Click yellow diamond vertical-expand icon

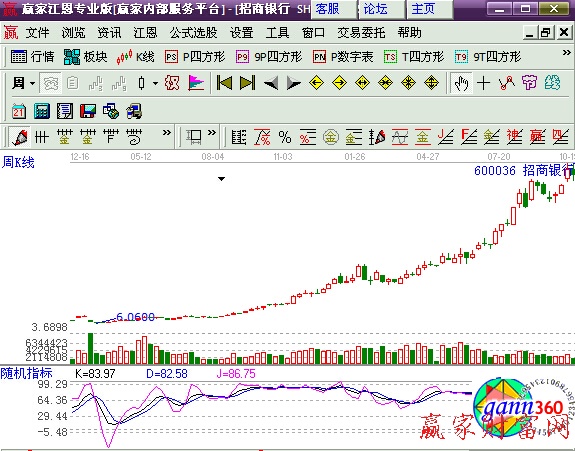pos(431,83)
